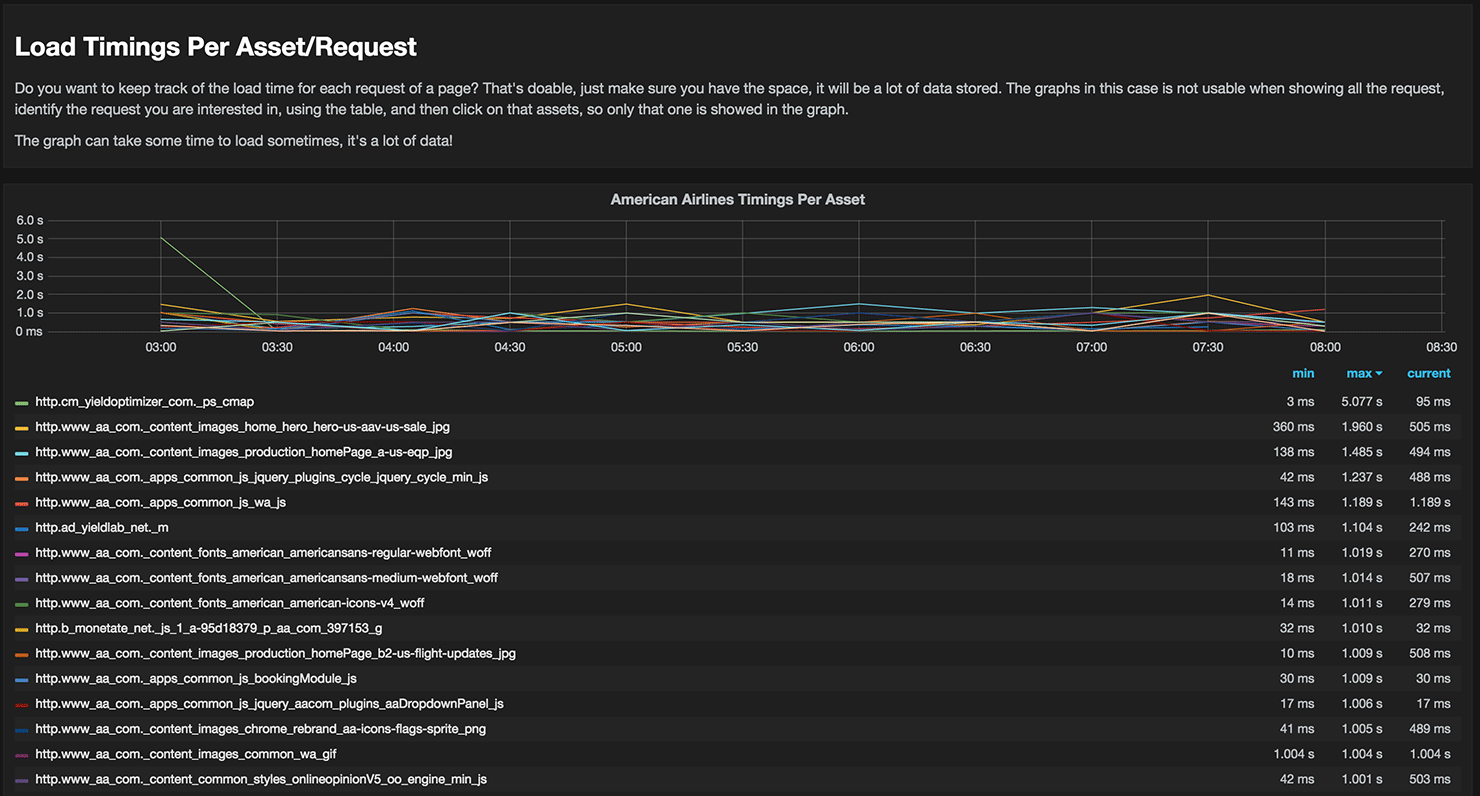Click the 95 ms current value for yieldoptimizer
The height and width of the screenshot is (796, 1480).
click(1432, 402)
